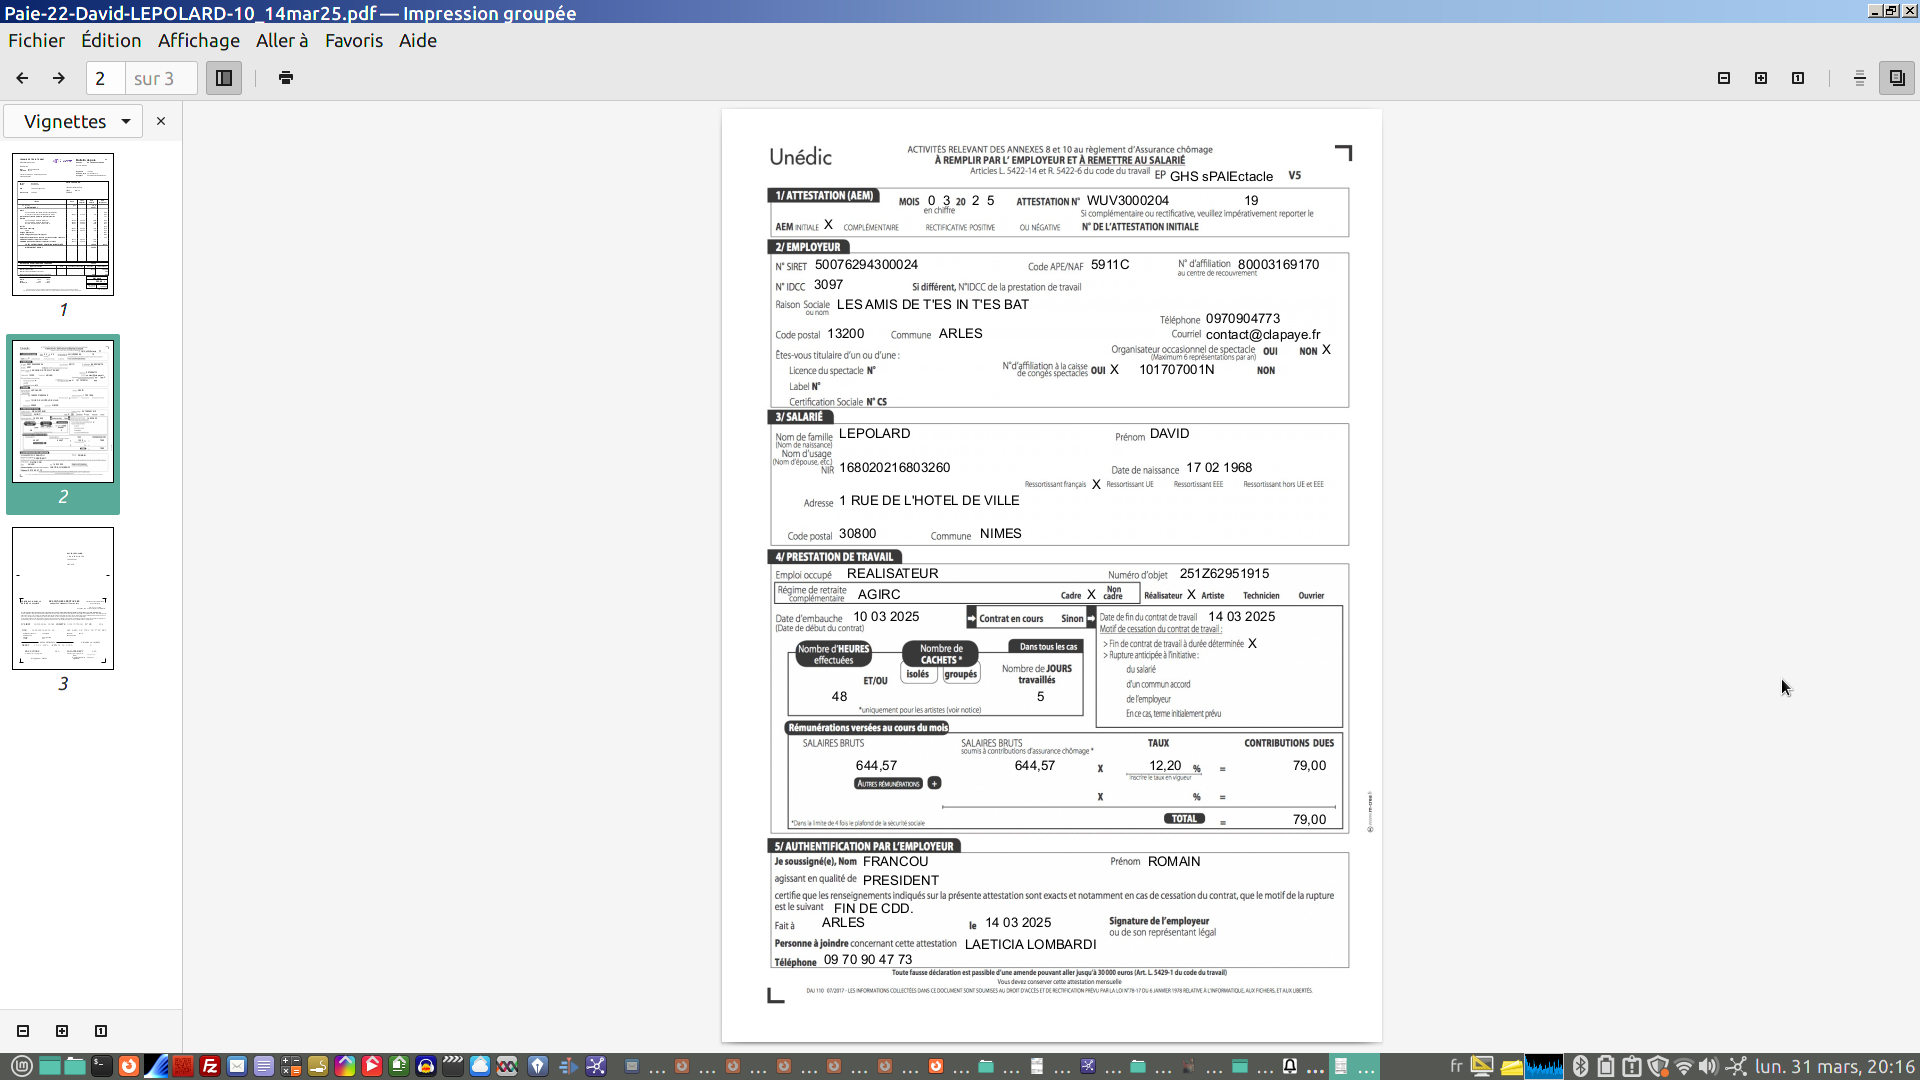Click the print icon in toolbar
Screen dimensions: 1920x1080
coord(286,78)
